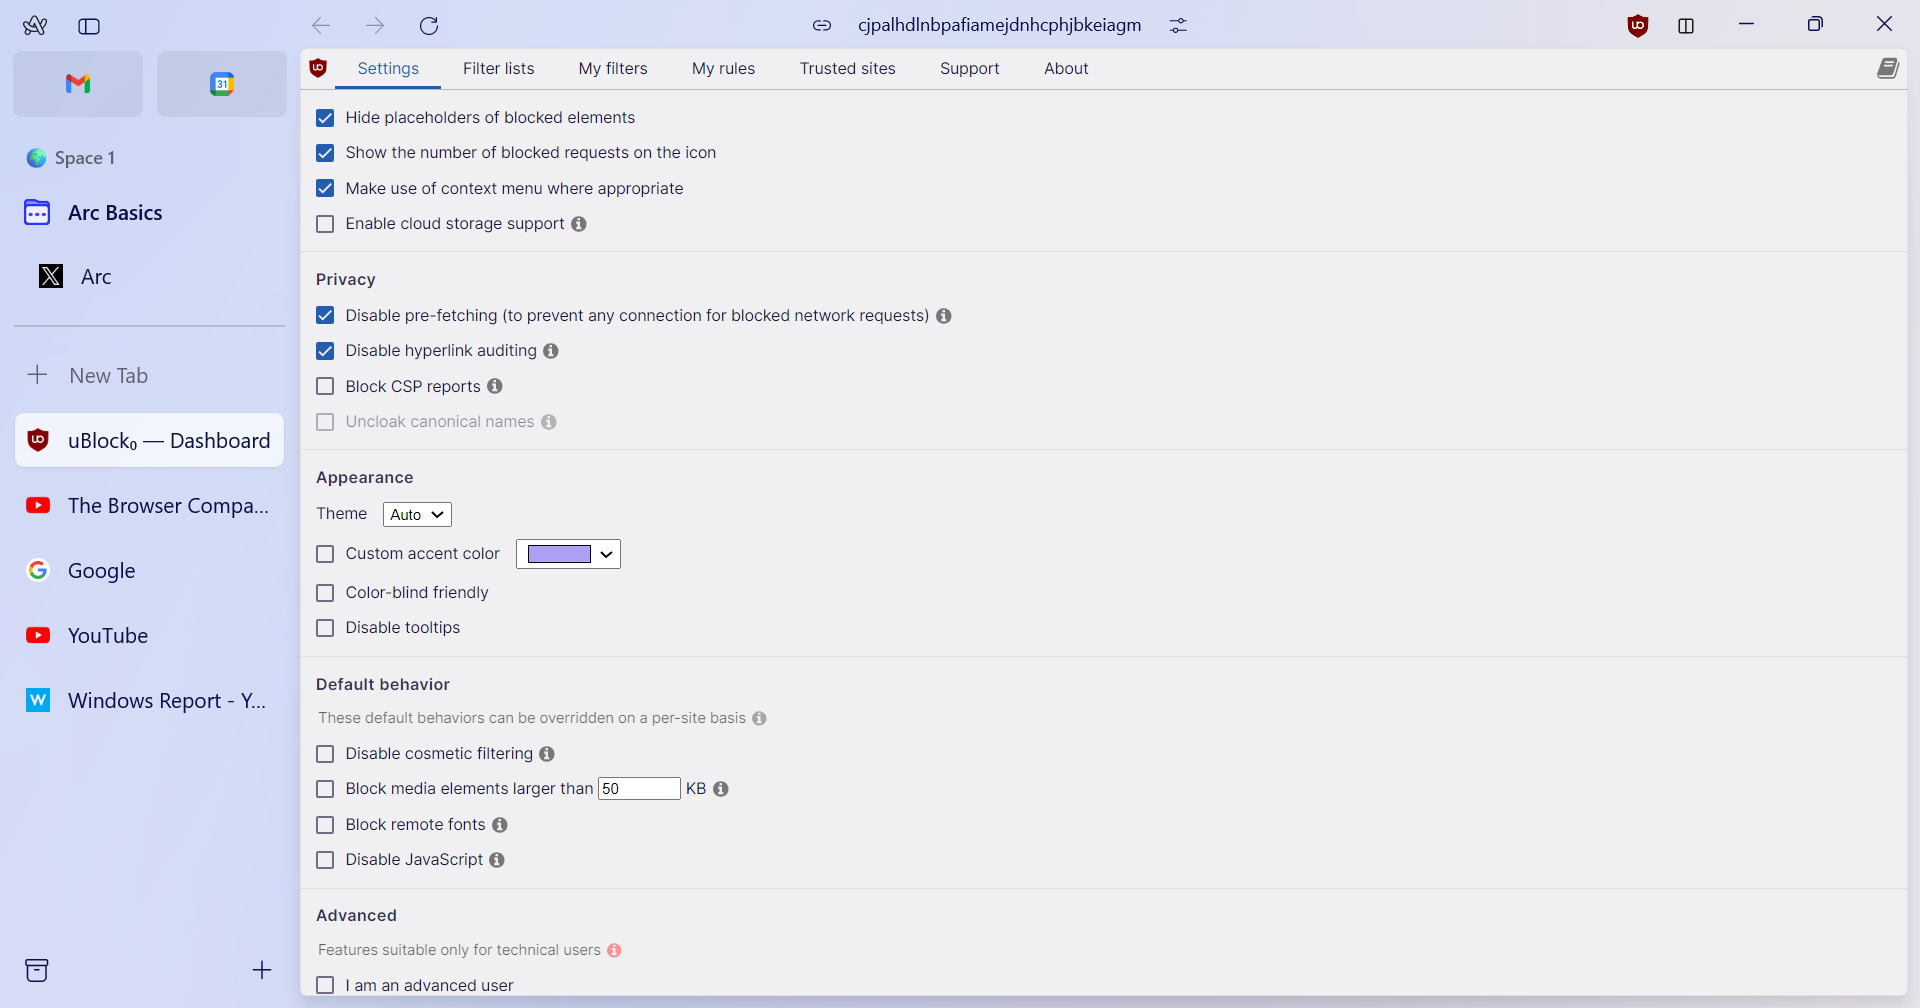Open the pinned Google Calendar favorite

222,84
